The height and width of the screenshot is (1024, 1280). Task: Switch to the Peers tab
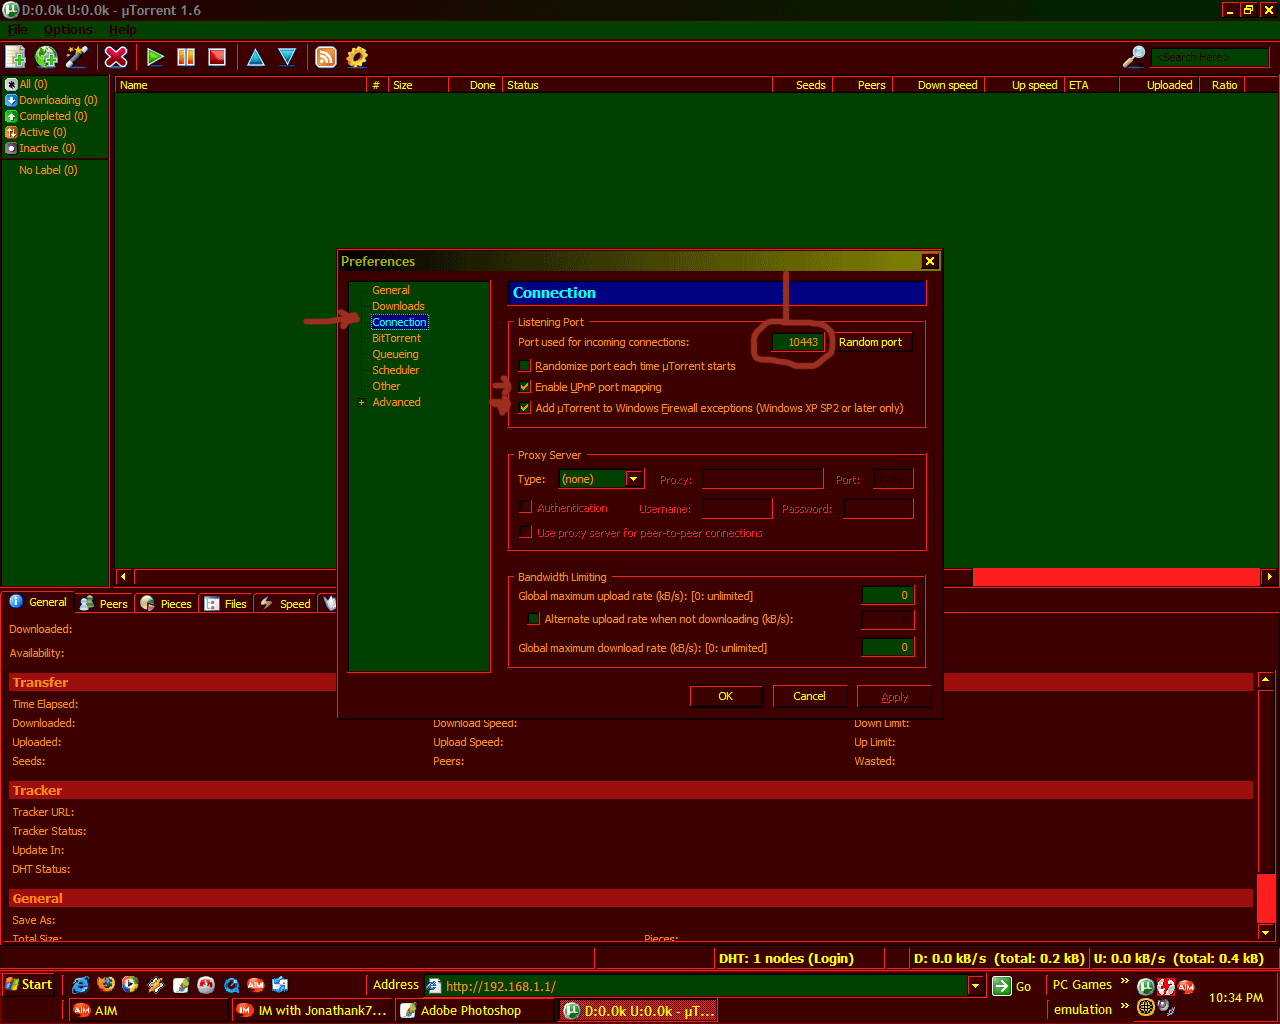point(104,603)
